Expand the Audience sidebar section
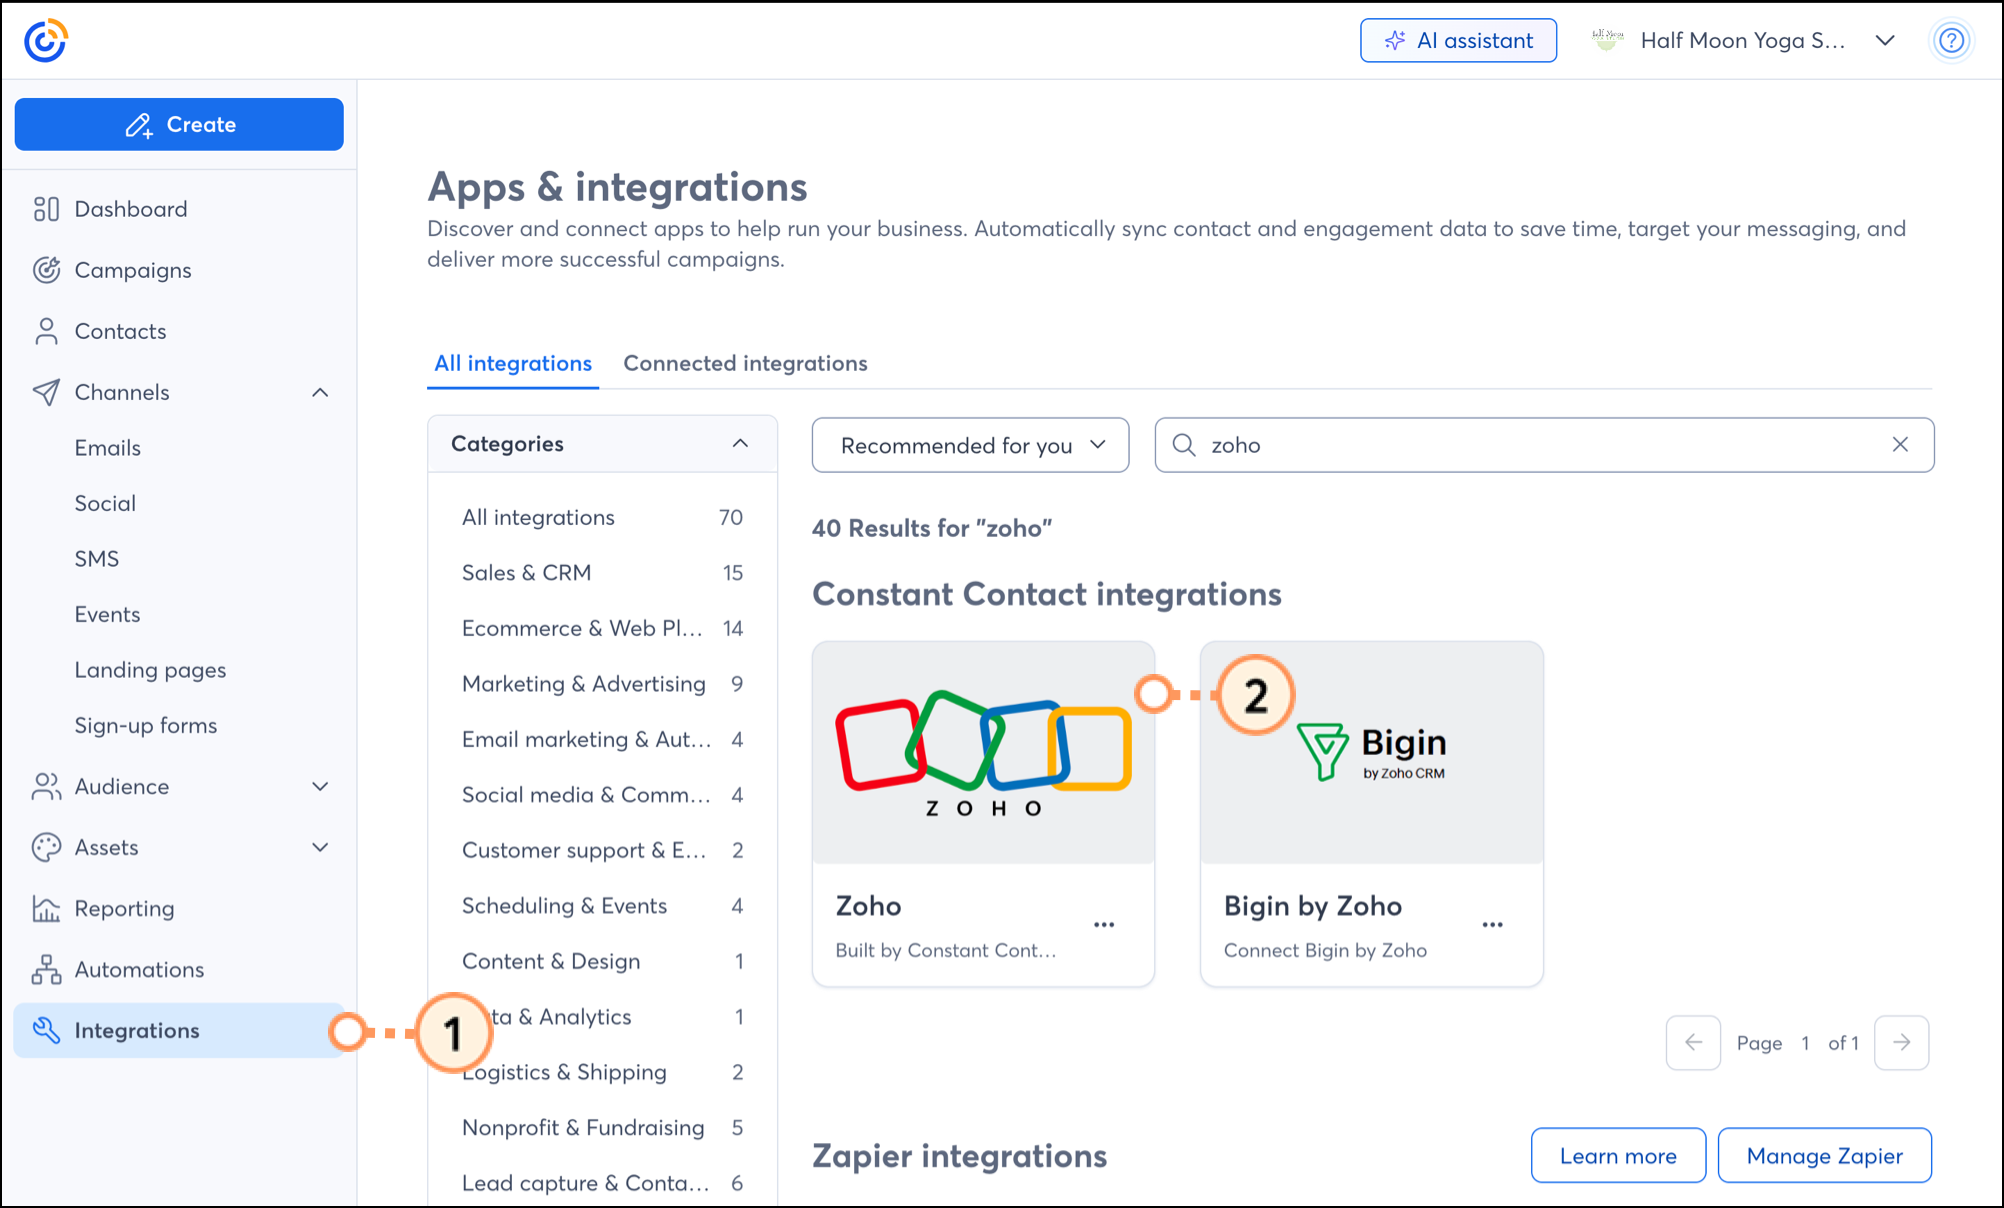 click(320, 787)
